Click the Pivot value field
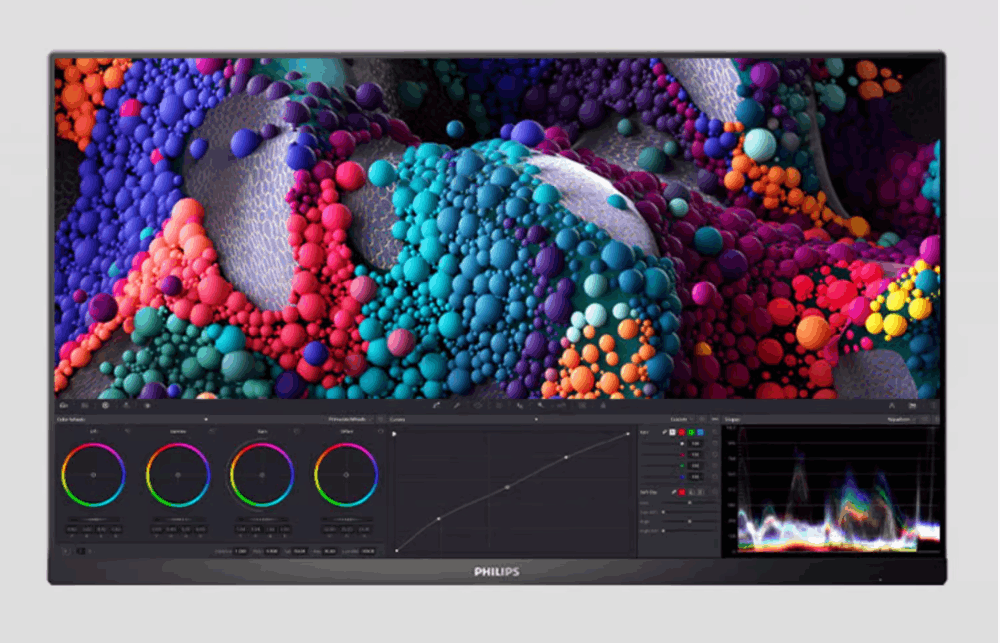 272,551
